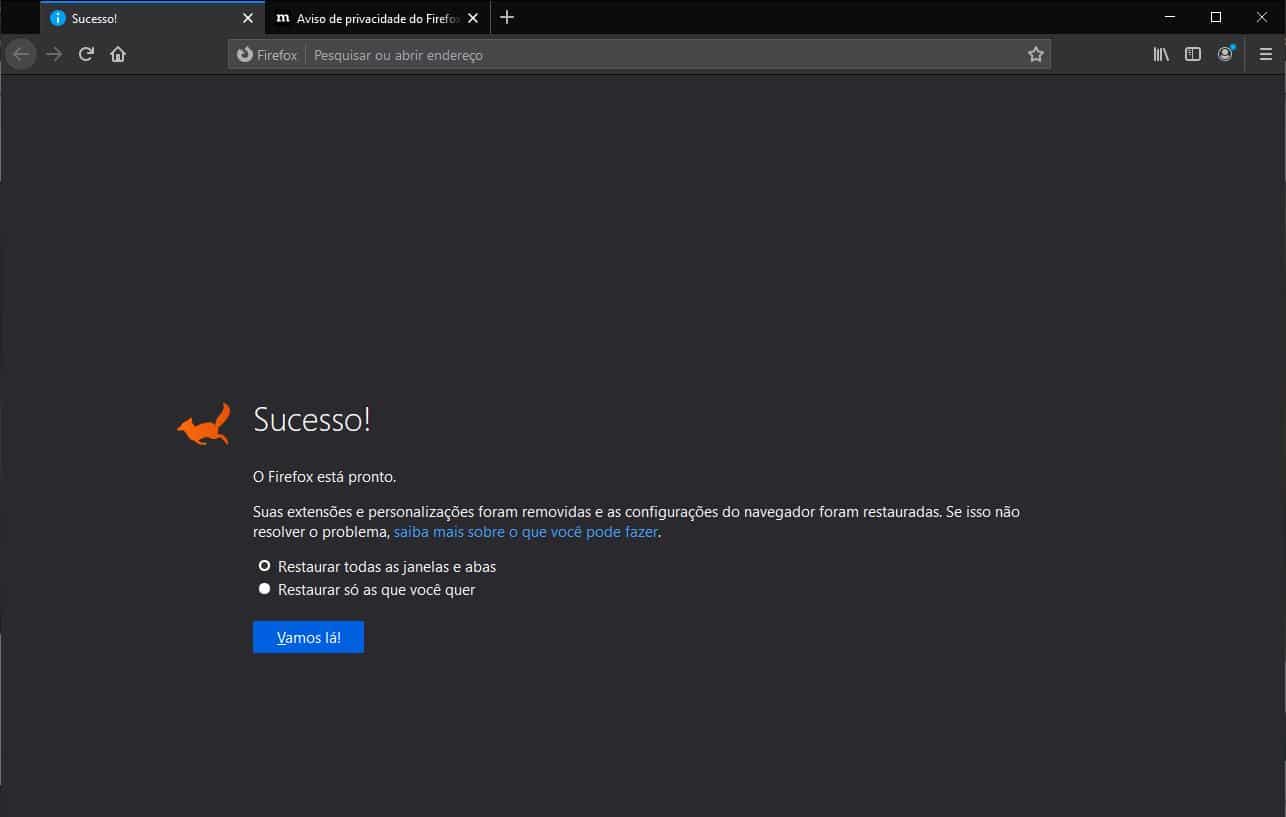Open the Library menu icon
Screen dimensions: 1286x817
pyautogui.click(x=1161, y=54)
